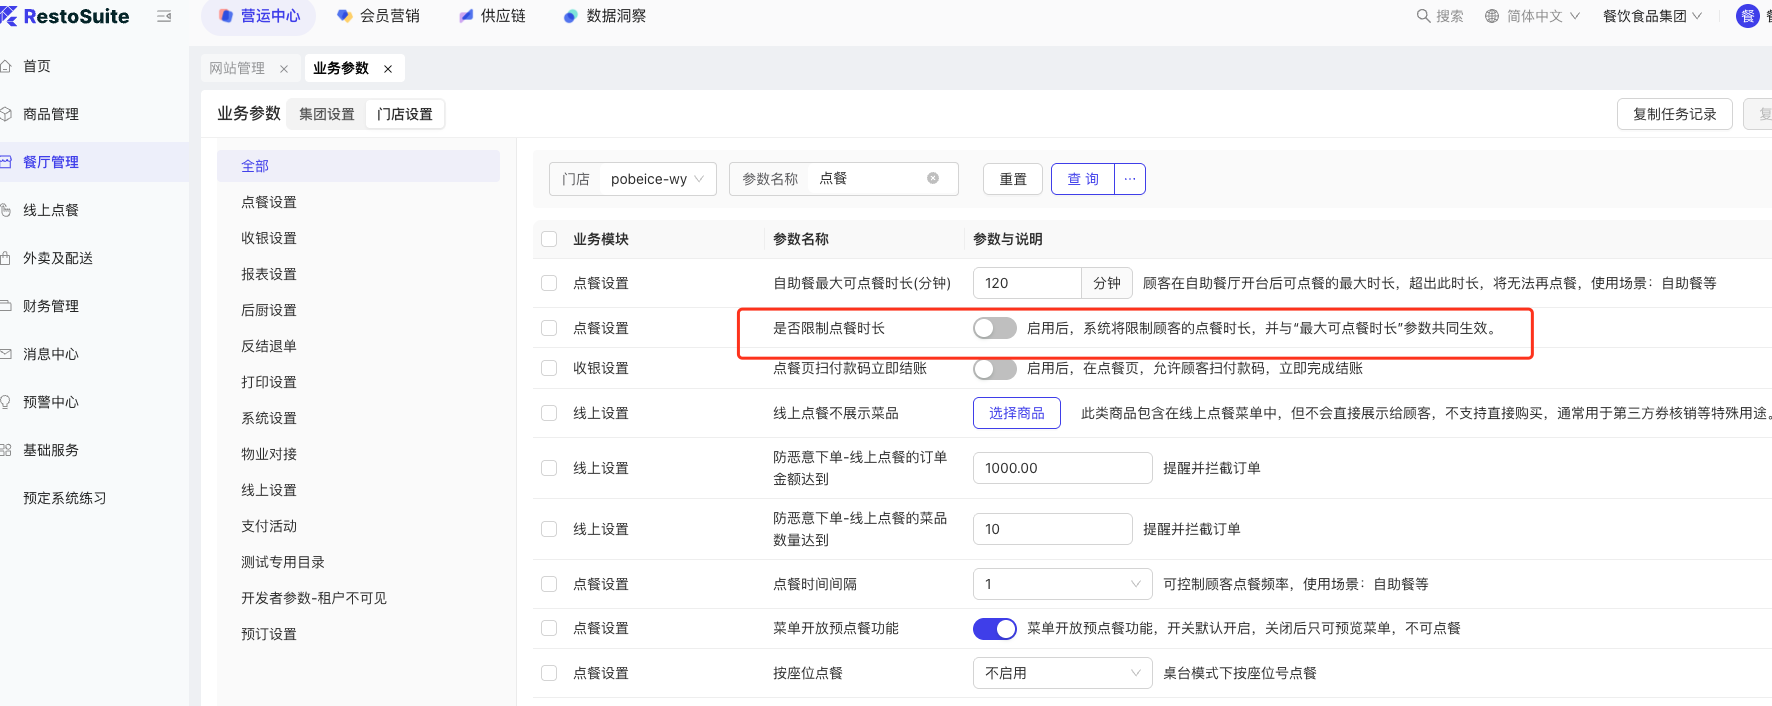Expand the 按座位点餐 不启用 dropdown

tap(1062, 673)
